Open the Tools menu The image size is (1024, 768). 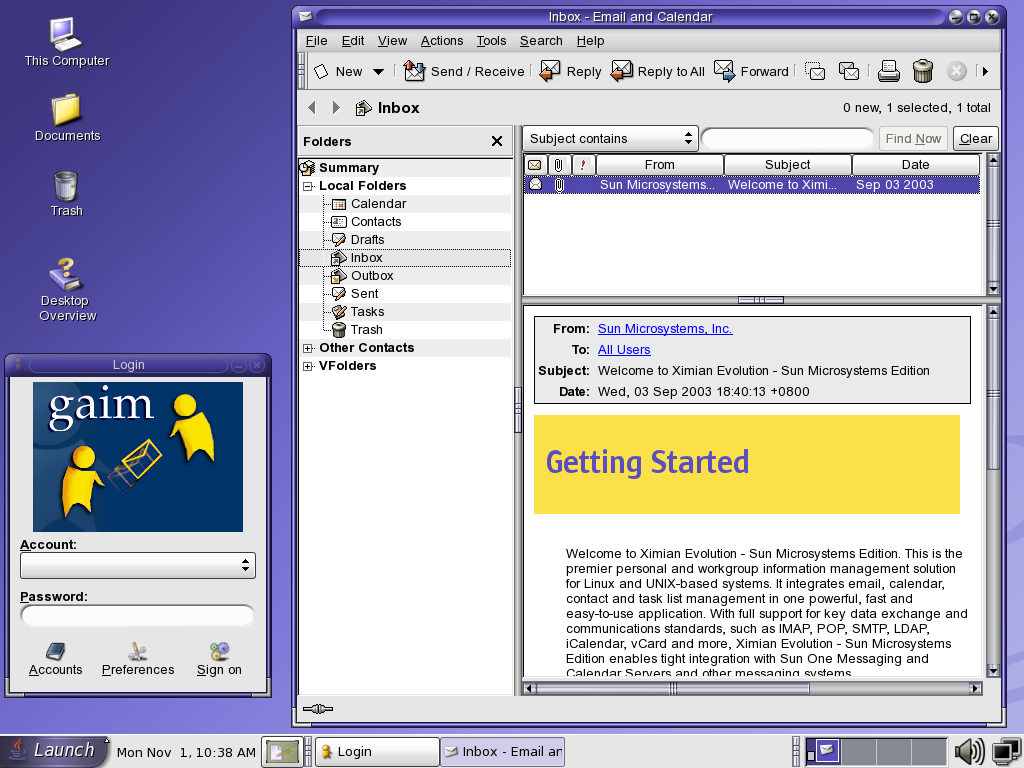pos(491,40)
